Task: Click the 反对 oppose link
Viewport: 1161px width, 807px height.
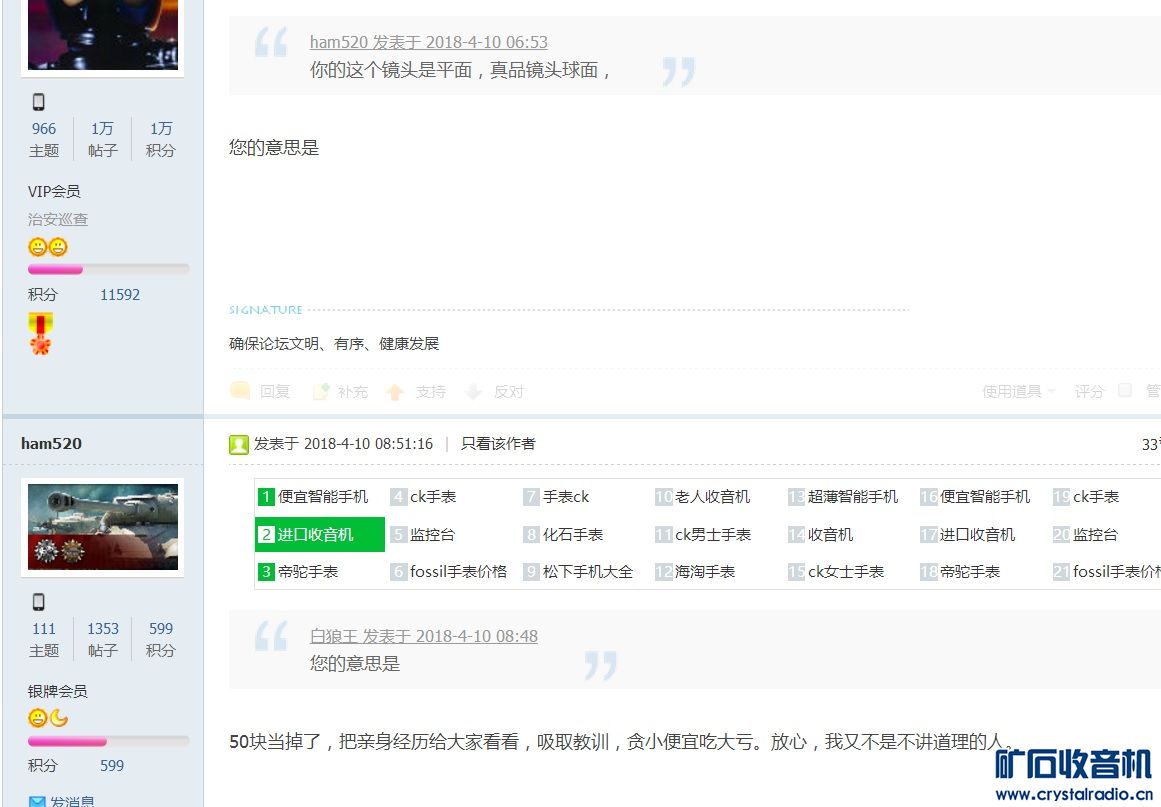Action: tap(509, 392)
